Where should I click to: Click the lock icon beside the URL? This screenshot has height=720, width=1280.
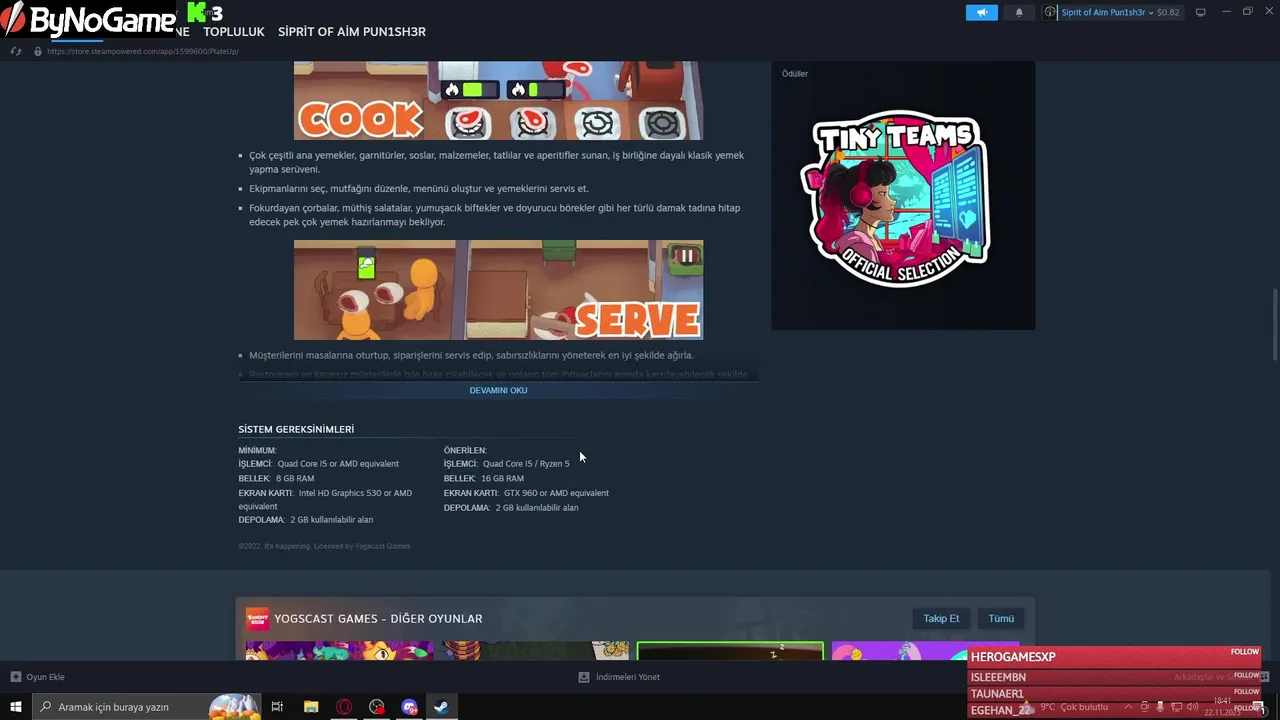(x=37, y=51)
